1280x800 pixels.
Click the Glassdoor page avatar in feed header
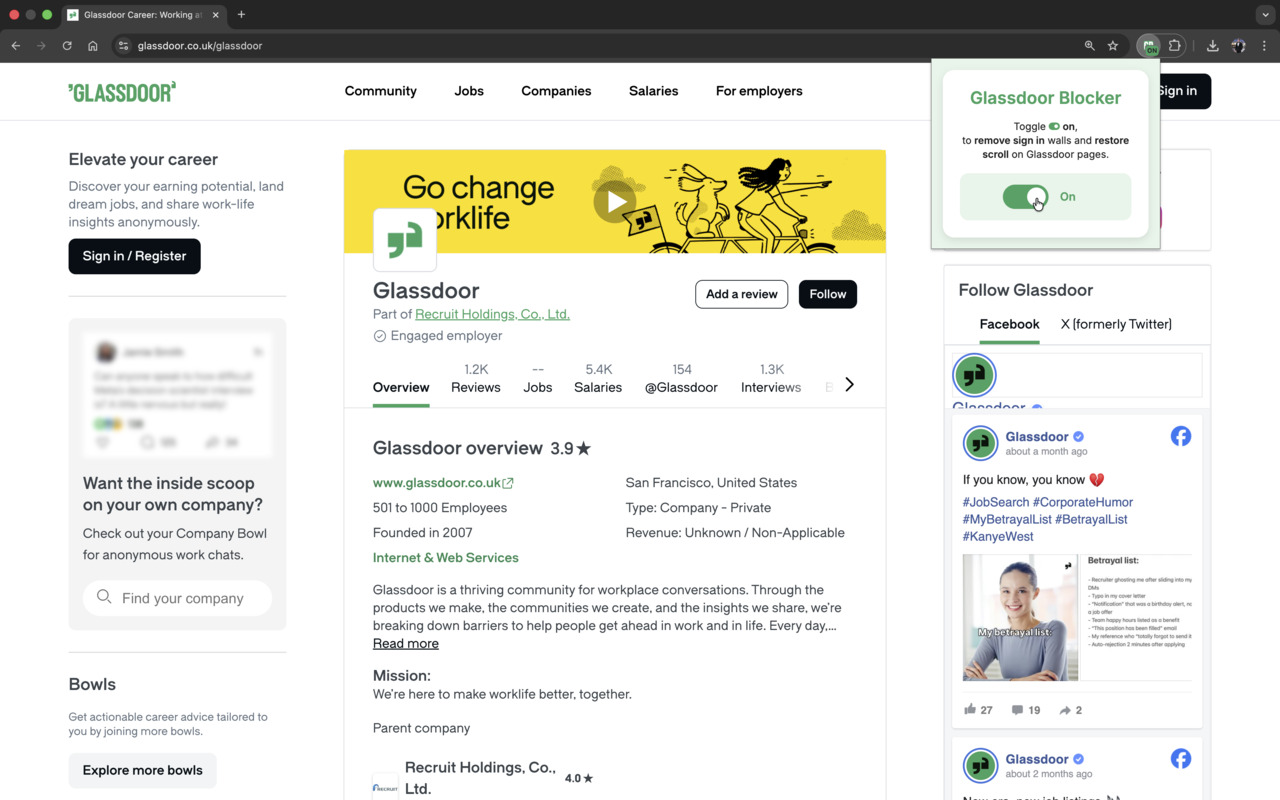pos(974,376)
